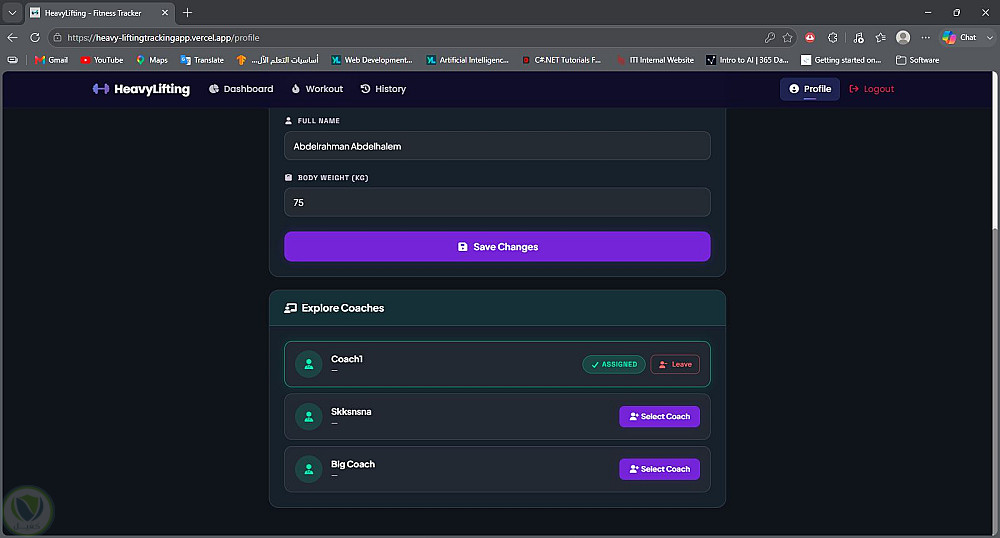Expand the Copilot Chat sidebar chevron

[990, 38]
